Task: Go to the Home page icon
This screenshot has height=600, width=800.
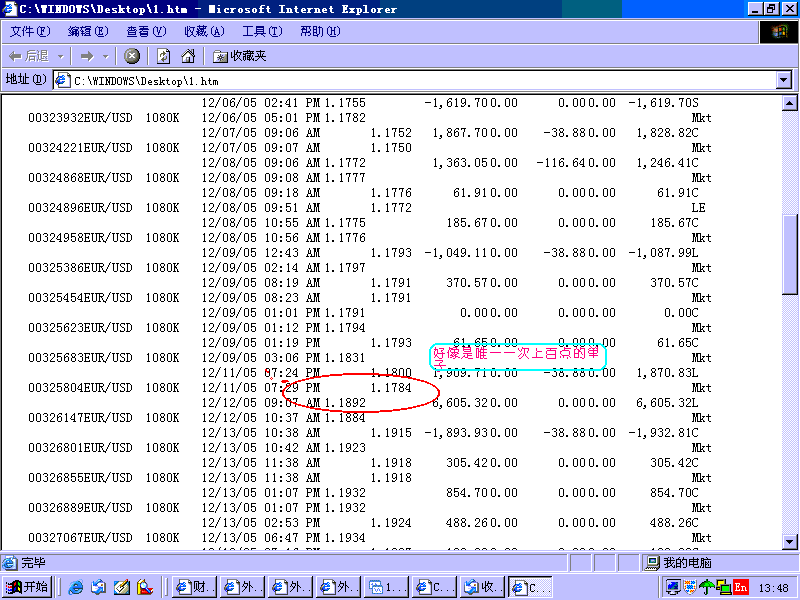Action: tap(188, 56)
